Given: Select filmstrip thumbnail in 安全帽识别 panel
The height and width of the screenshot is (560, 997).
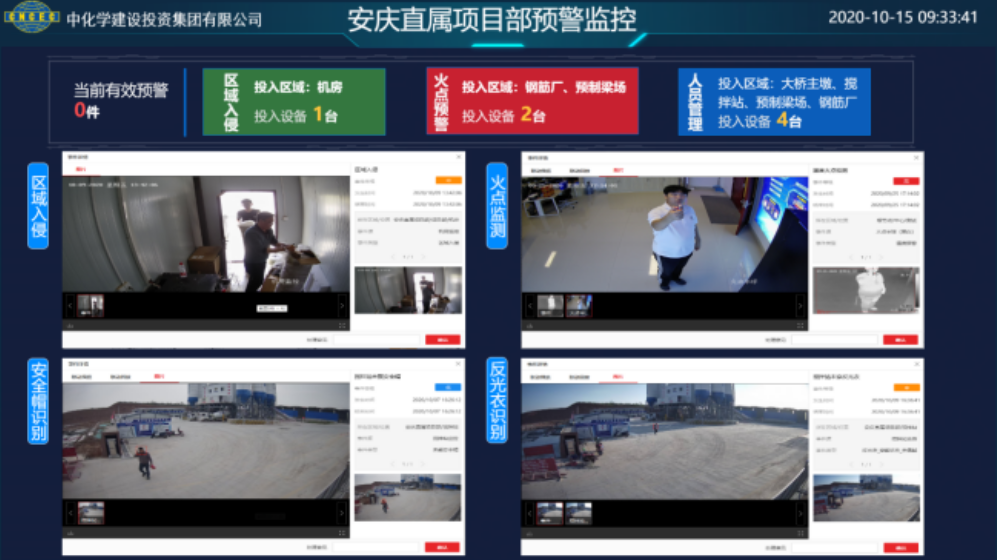Looking at the screenshot, I should tap(90, 512).
